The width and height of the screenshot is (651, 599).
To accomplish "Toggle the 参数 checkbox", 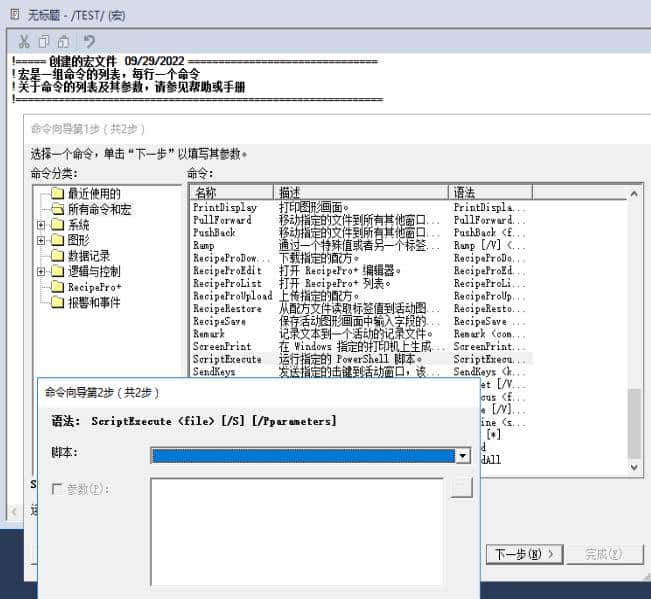I will (56, 489).
